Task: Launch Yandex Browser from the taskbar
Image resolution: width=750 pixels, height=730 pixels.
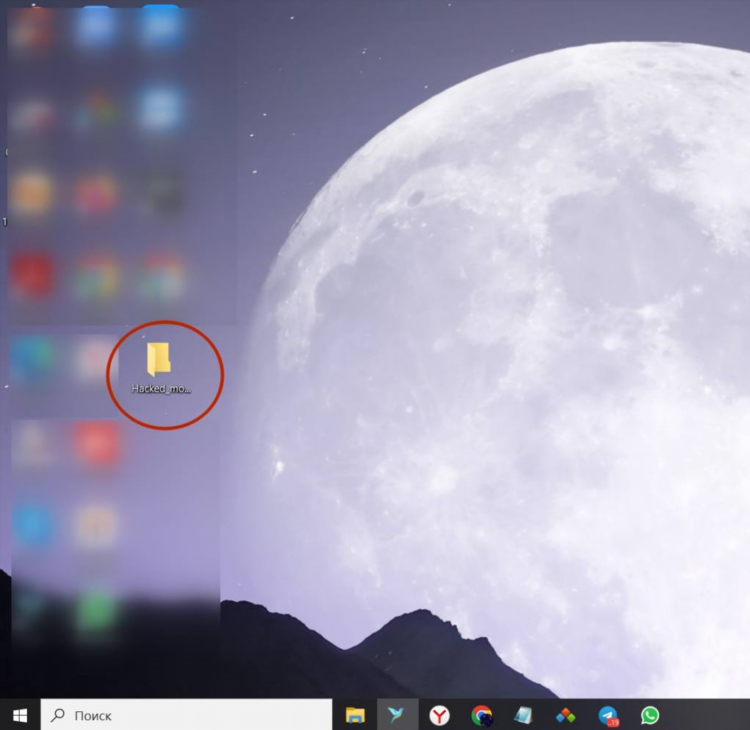Action: [x=439, y=716]
